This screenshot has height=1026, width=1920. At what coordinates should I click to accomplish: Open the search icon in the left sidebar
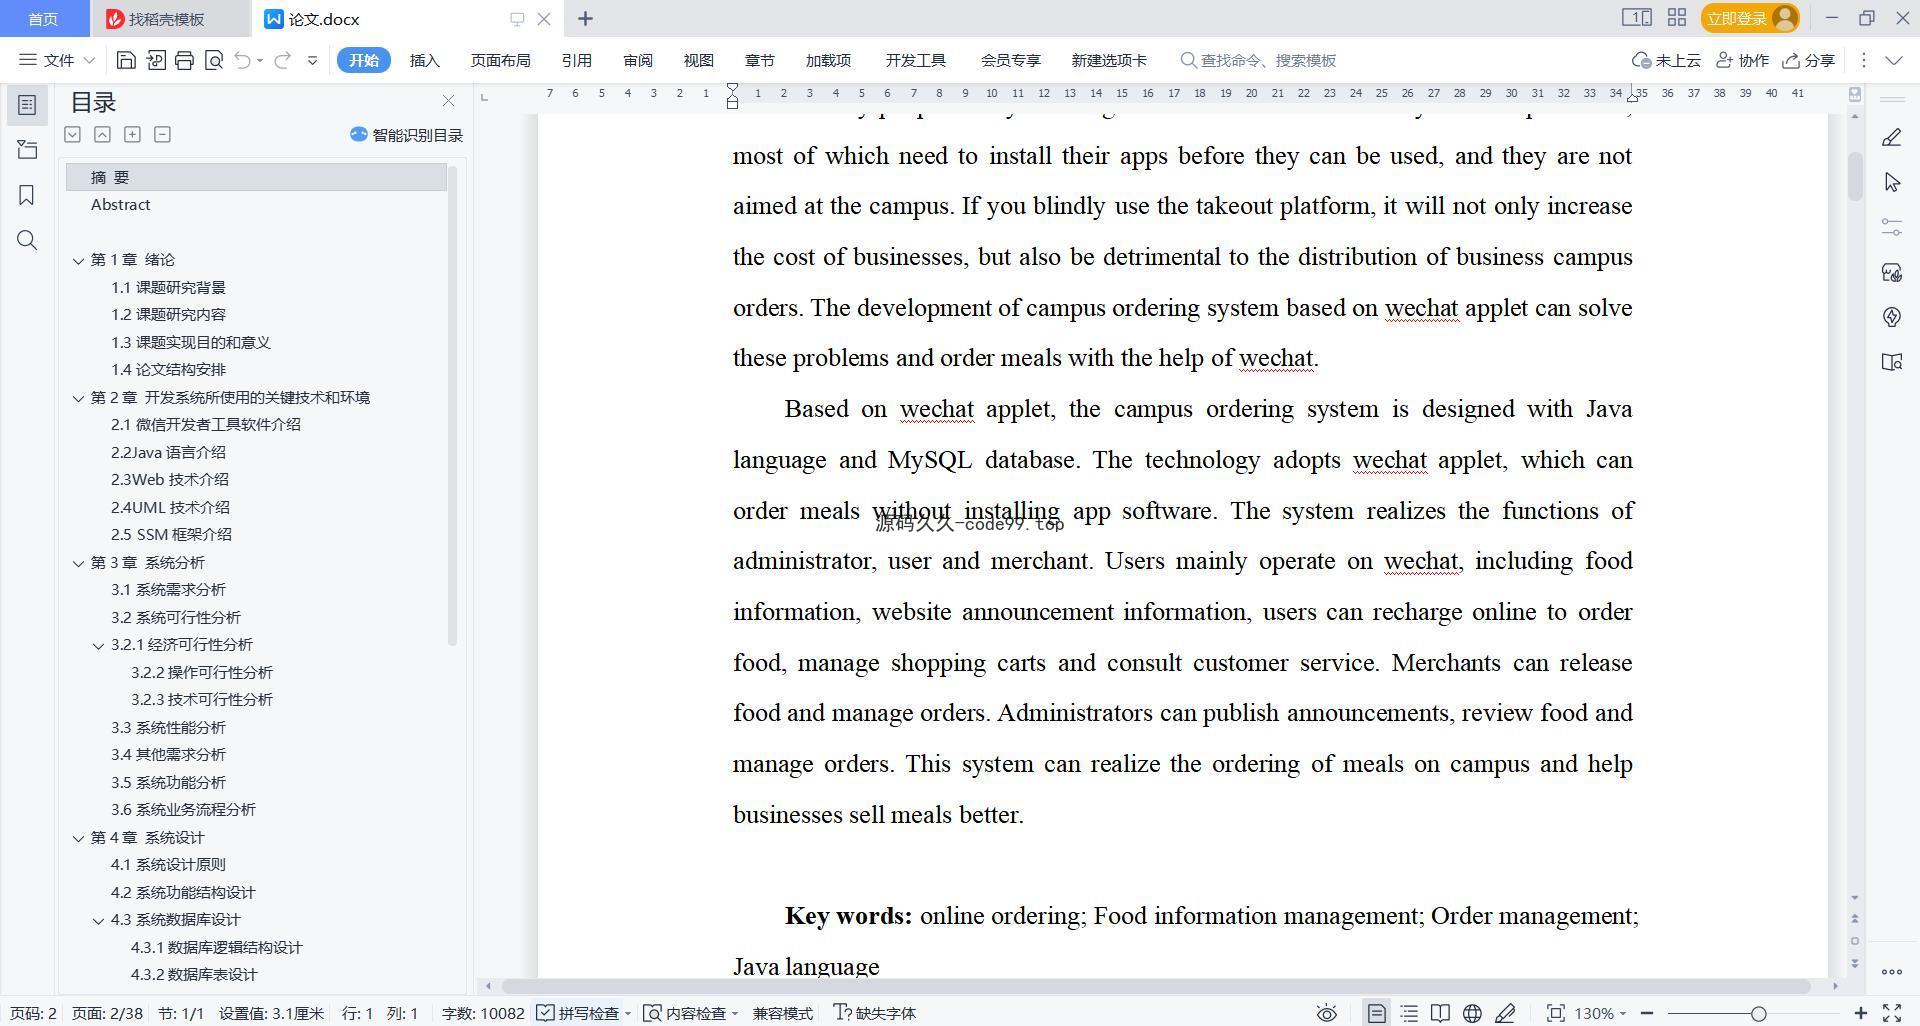tap(27, 240)
